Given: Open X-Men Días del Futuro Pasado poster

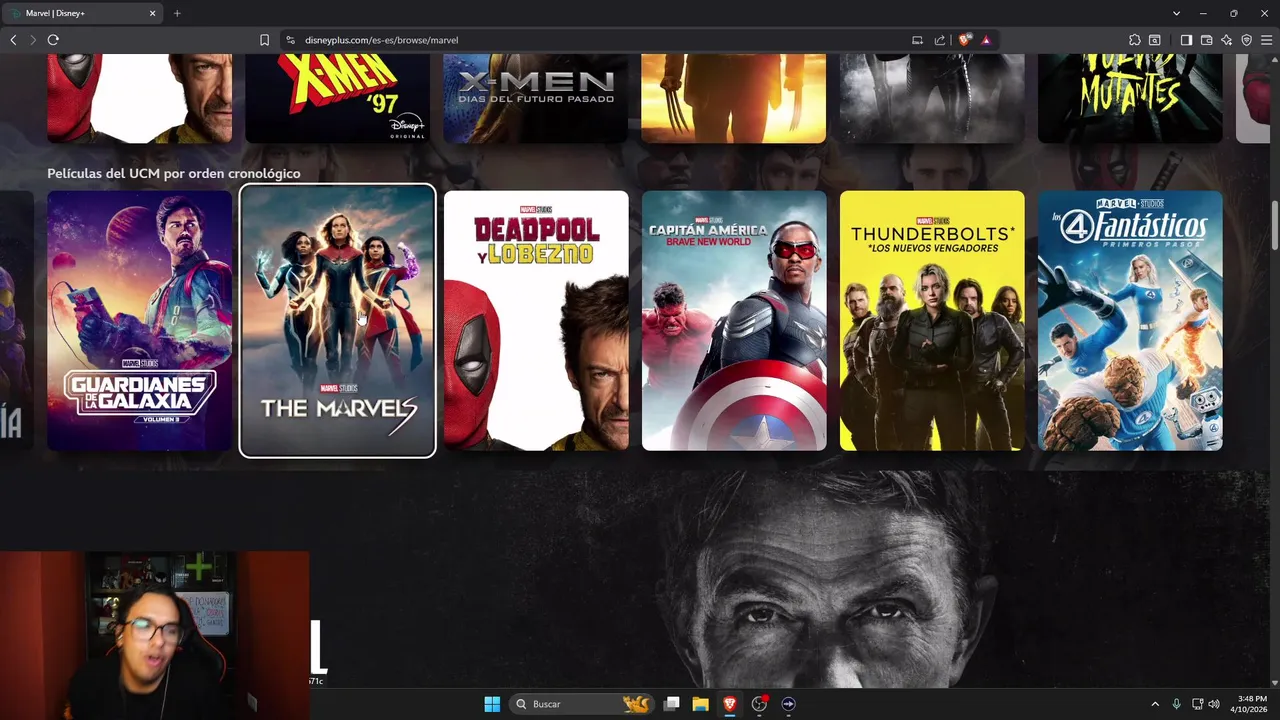Looking at the screenshot, I should coord(536,98).
